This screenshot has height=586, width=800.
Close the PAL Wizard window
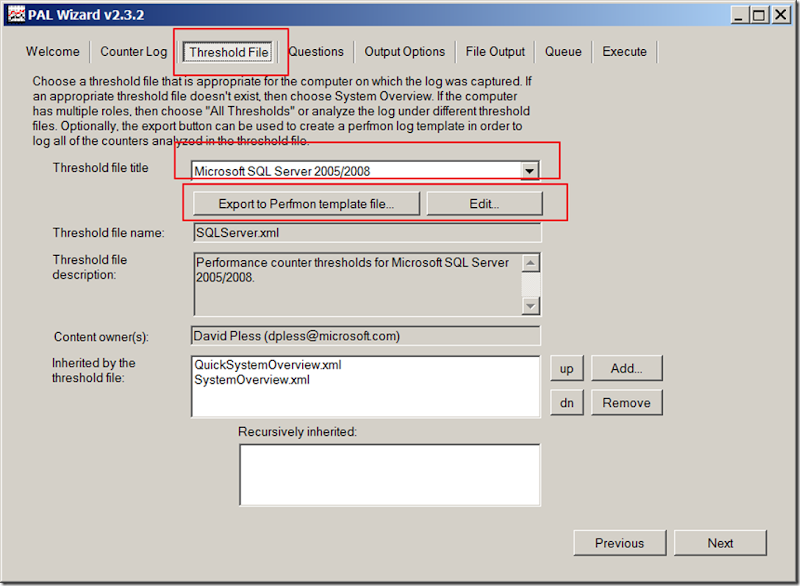(x=781, y=15)
